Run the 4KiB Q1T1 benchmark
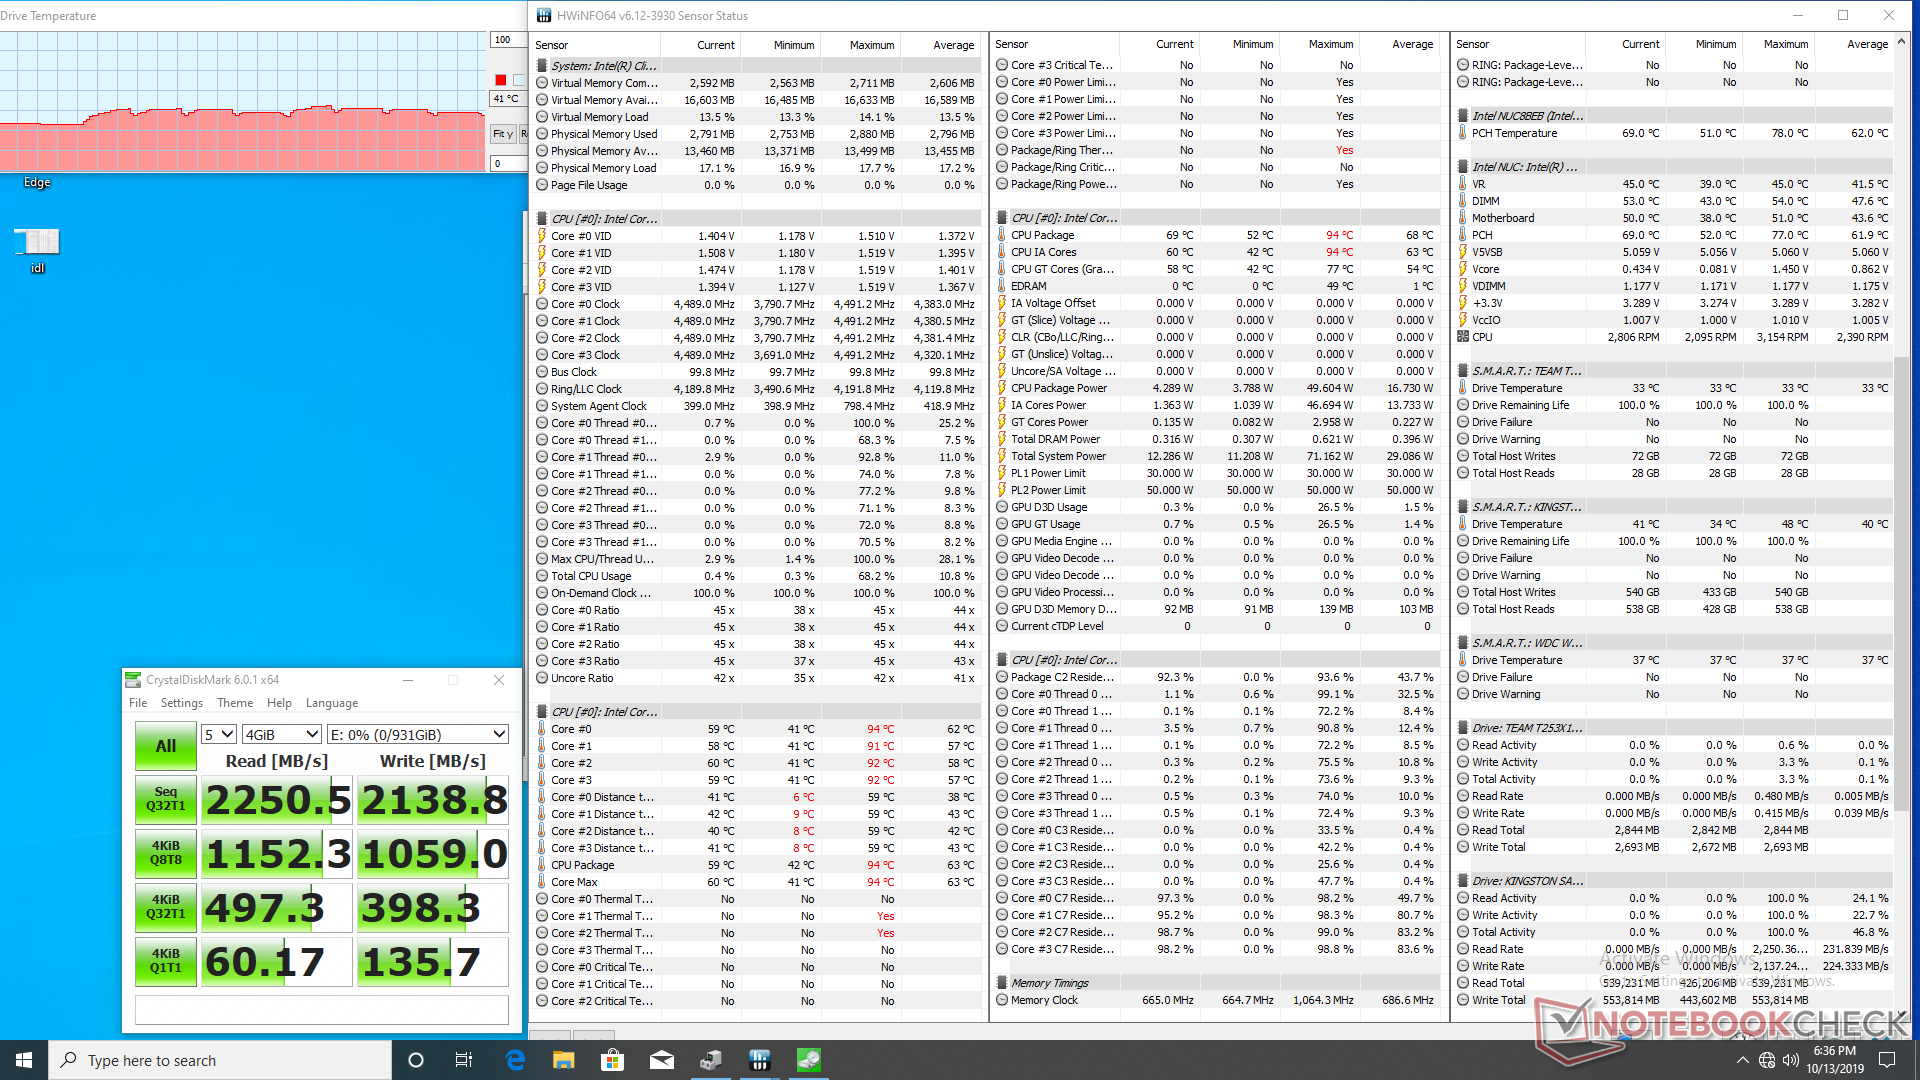This screenshot has height=1080, width=1920. click(166, 961)
